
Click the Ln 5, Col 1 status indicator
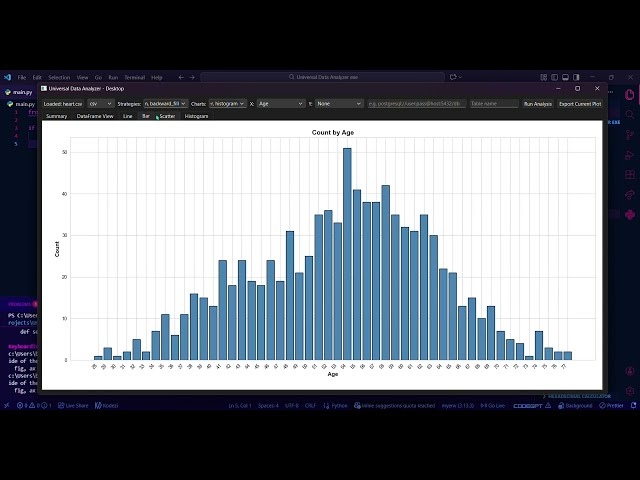click(240, 405)
